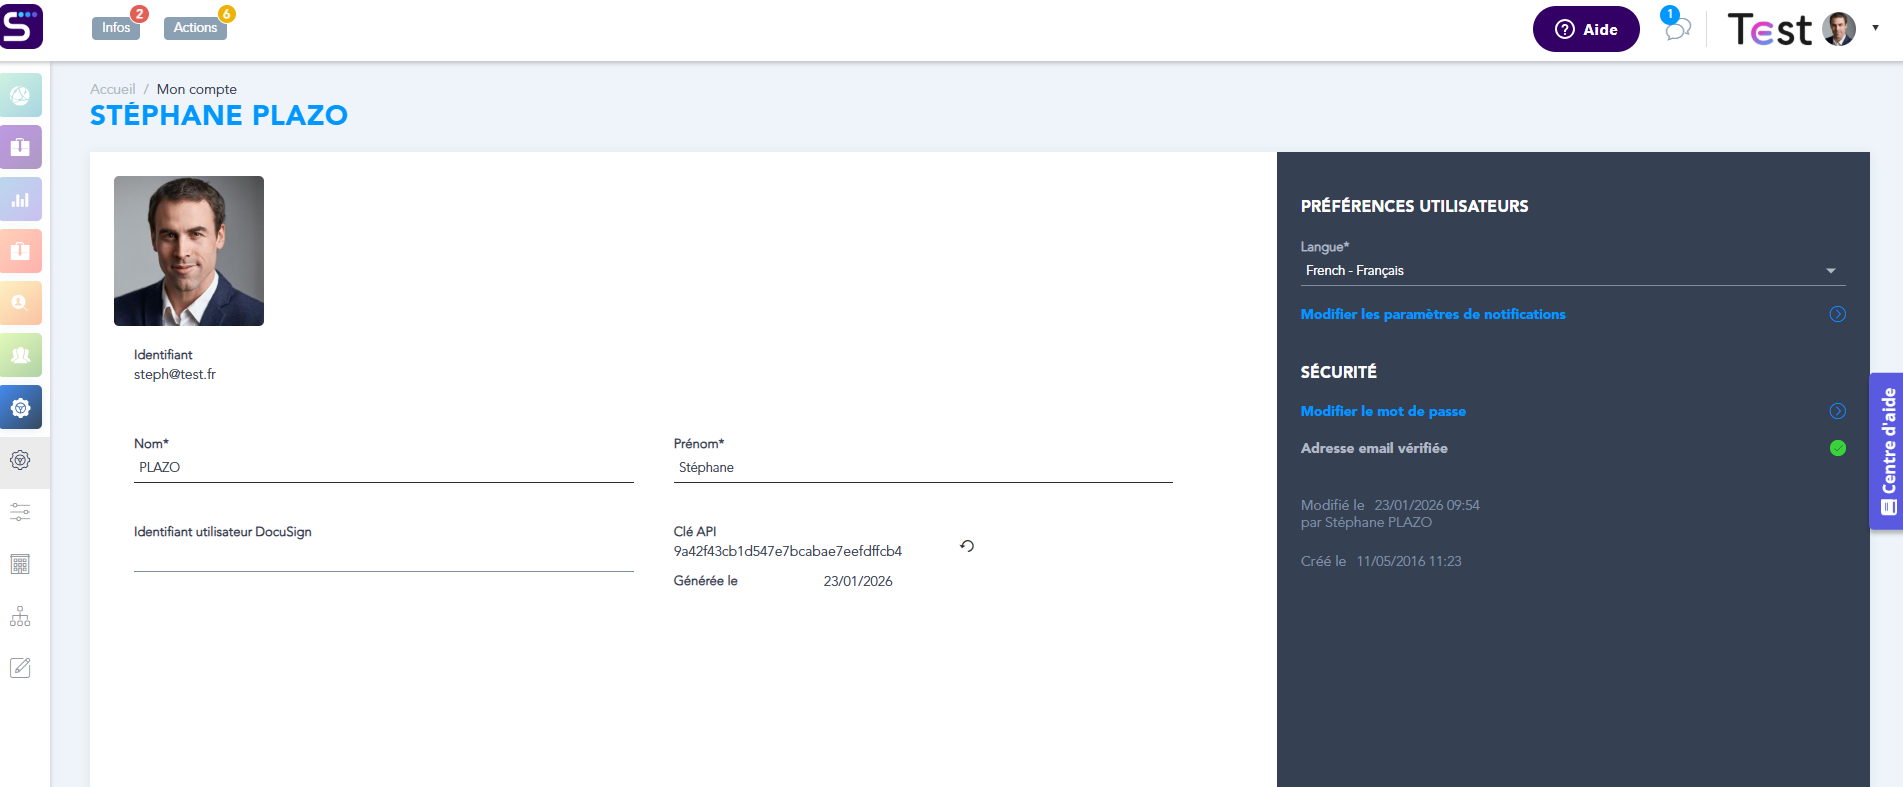This screenshot has width=1903, height=787.
Task: Click the regenerate API key refresh icon
Action: (966, 546)
